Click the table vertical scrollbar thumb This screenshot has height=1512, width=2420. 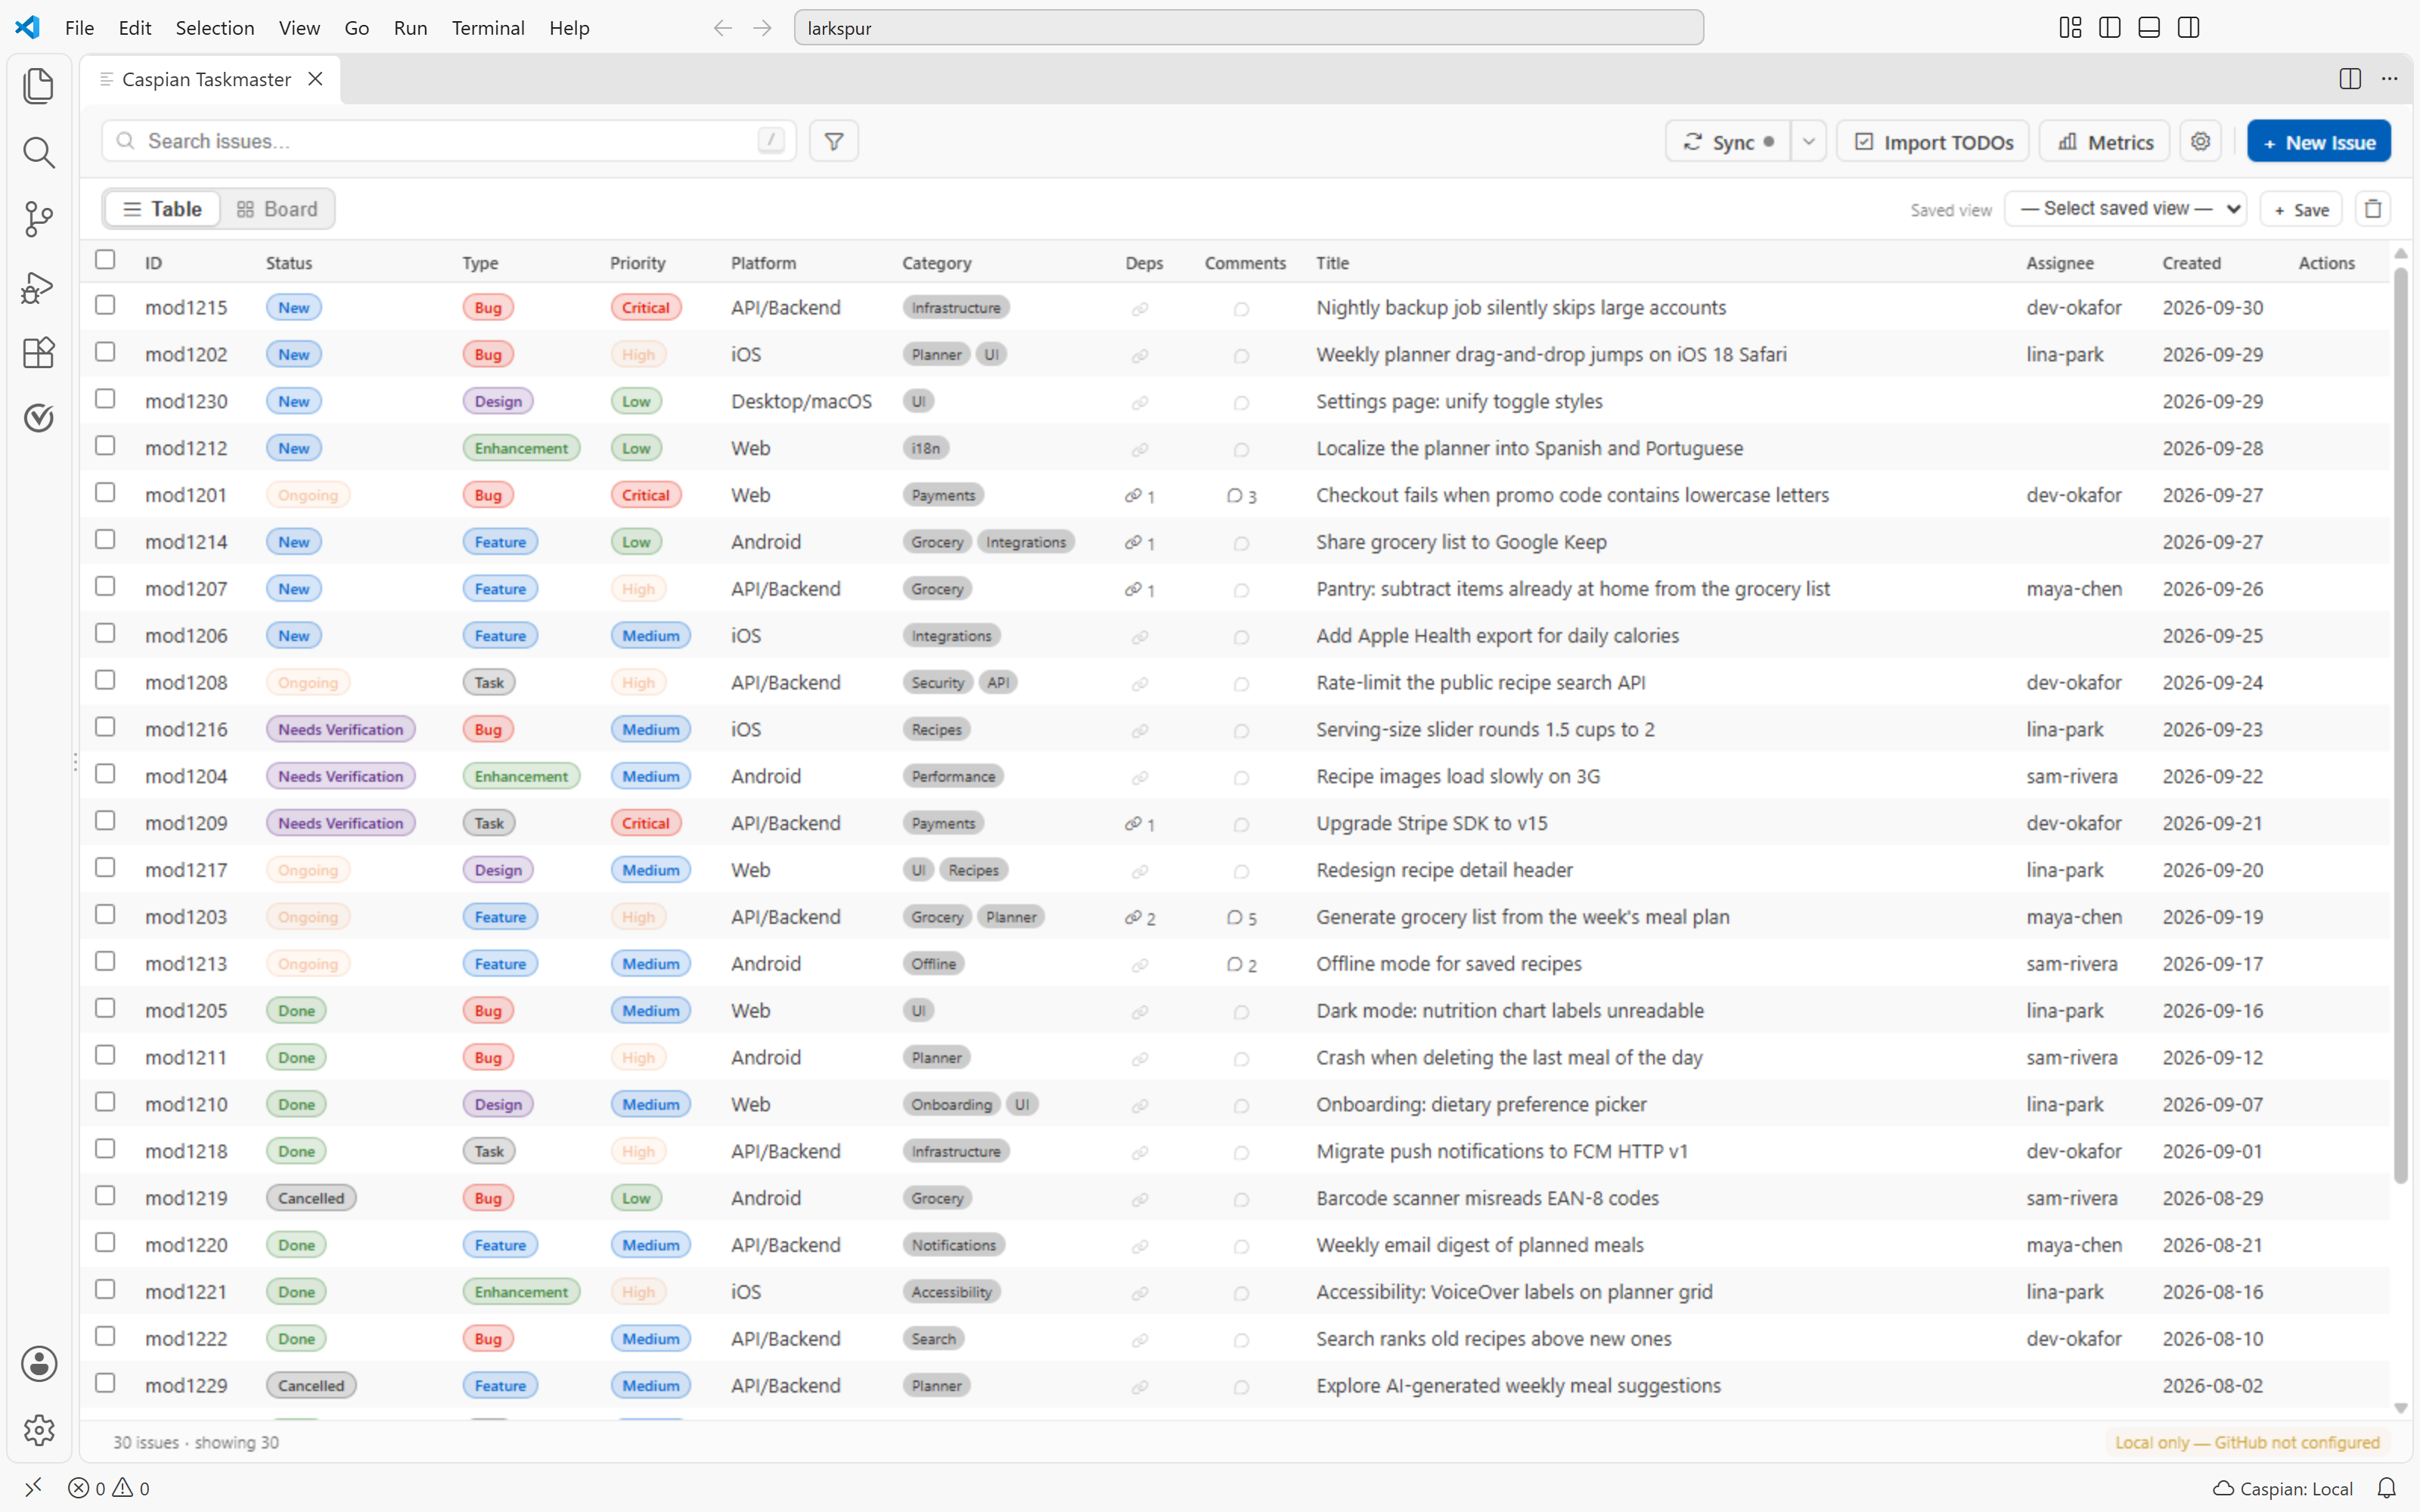pyautogui.click(x=2400, y=725)
